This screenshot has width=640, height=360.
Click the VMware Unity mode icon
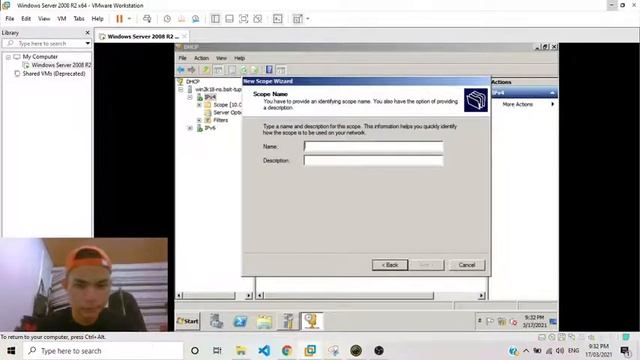(x=258, y=19)
